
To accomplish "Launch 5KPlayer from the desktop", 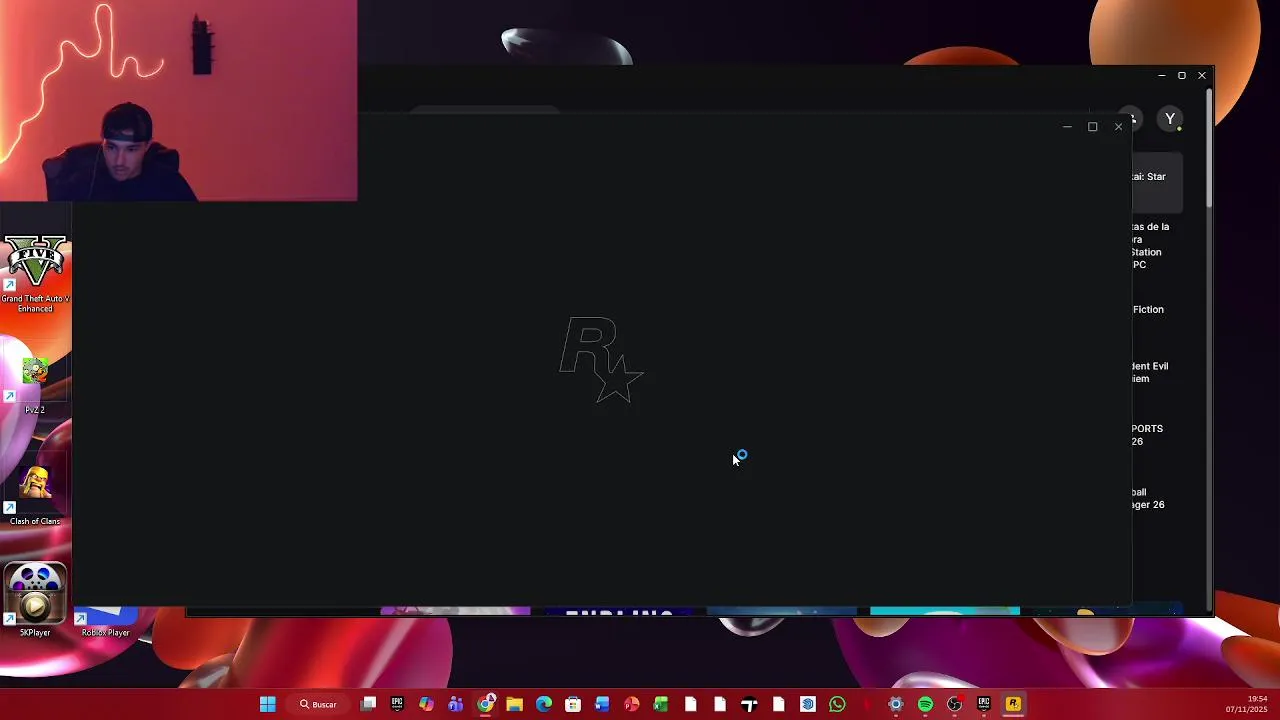I will (35, 600).
